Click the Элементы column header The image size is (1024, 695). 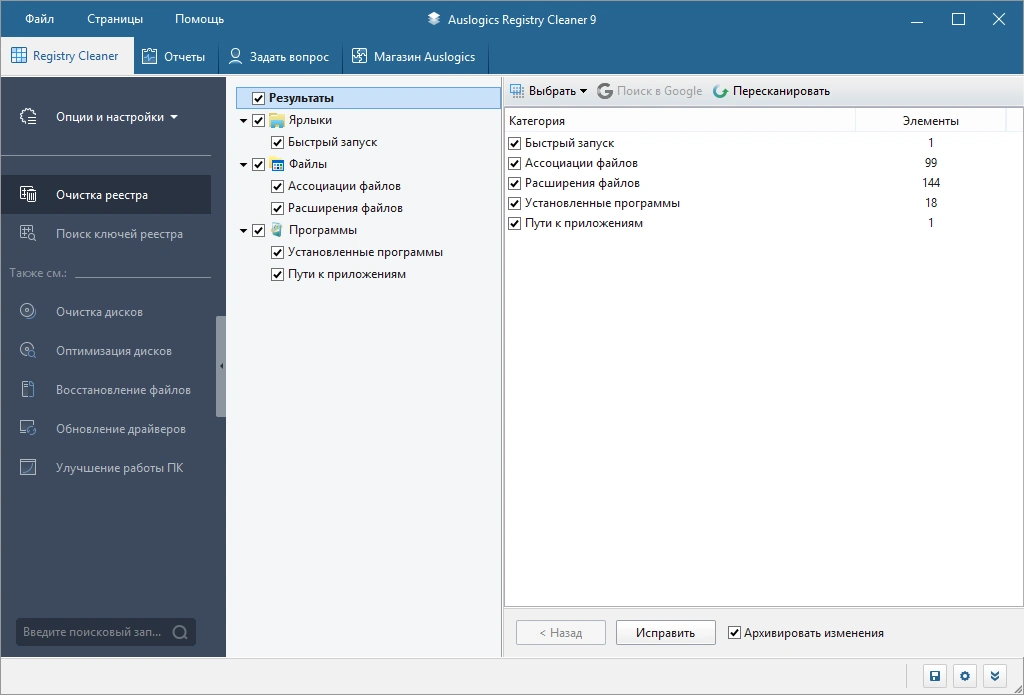pyautogui.click(x=931, y=121)
